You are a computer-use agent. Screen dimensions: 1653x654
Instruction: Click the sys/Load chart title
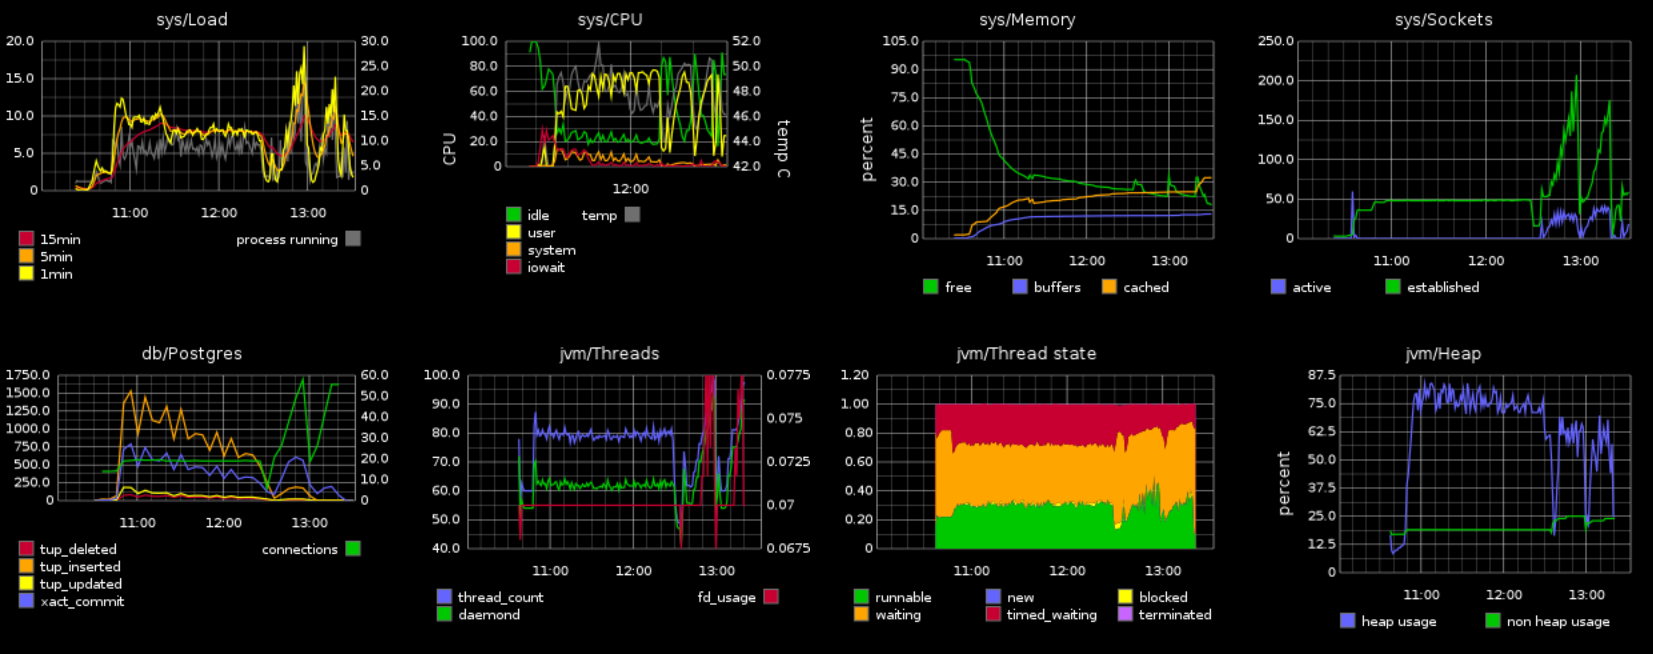192,20
